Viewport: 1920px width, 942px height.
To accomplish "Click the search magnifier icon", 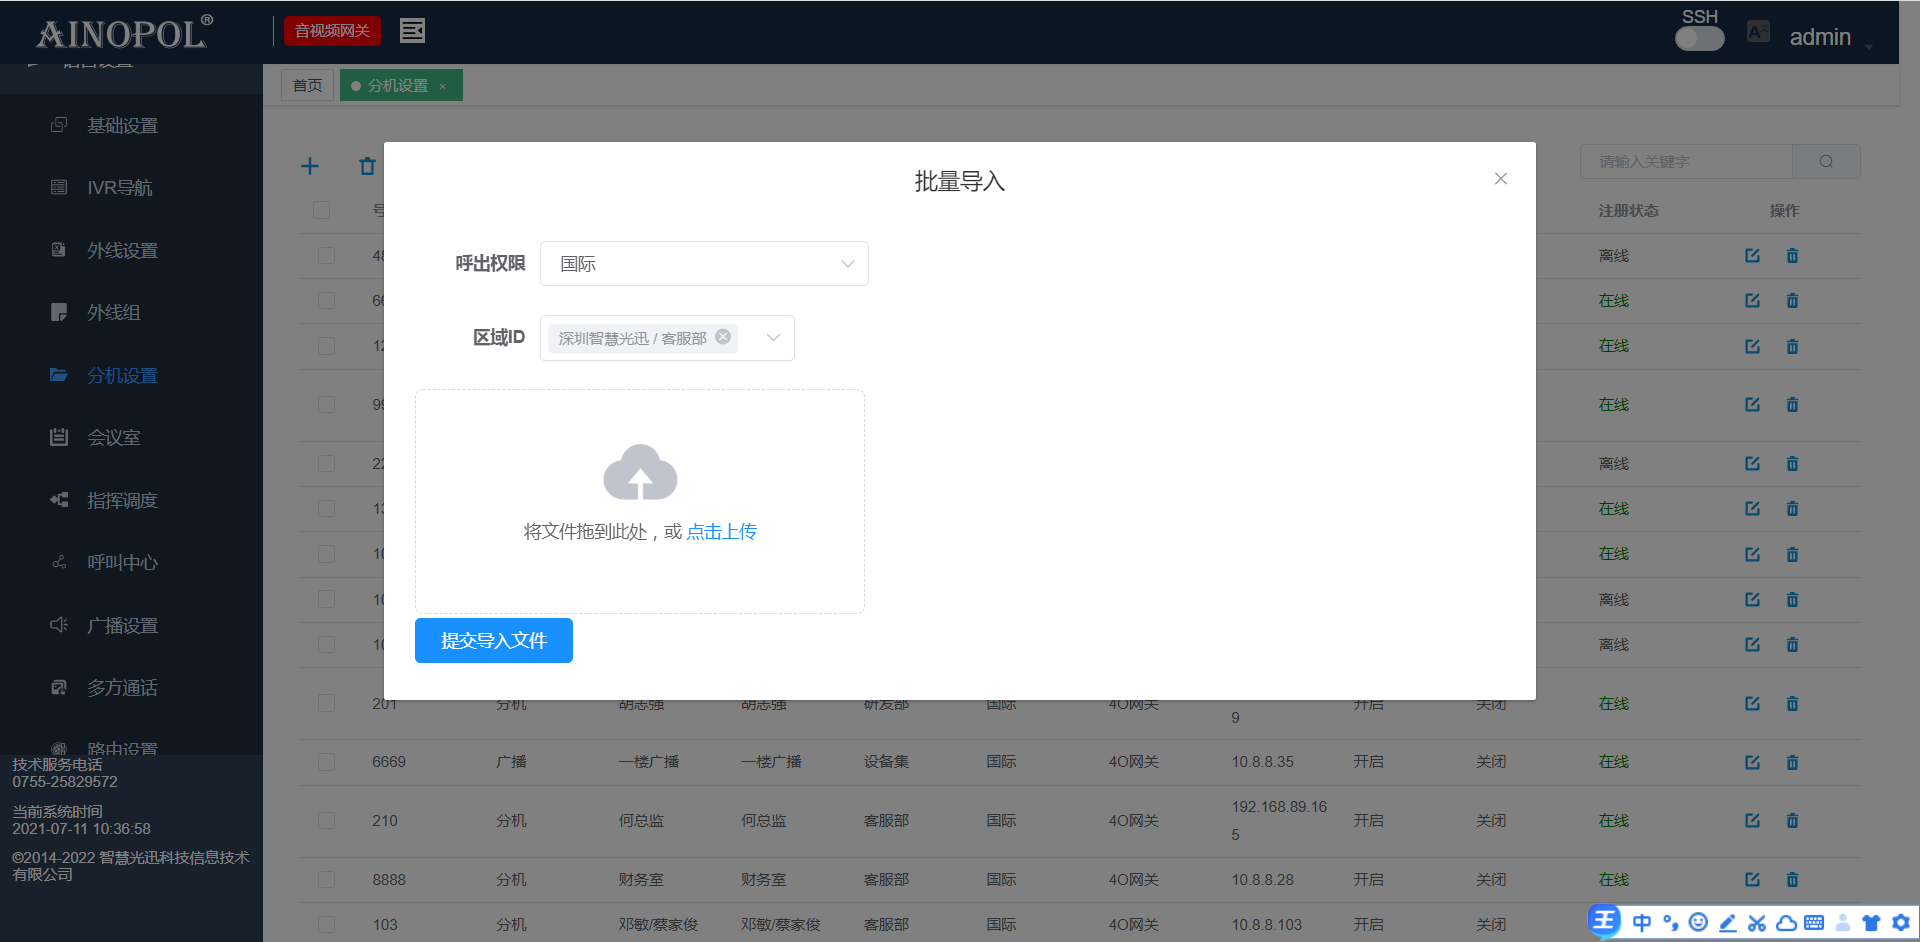I will coord(1826,162).
